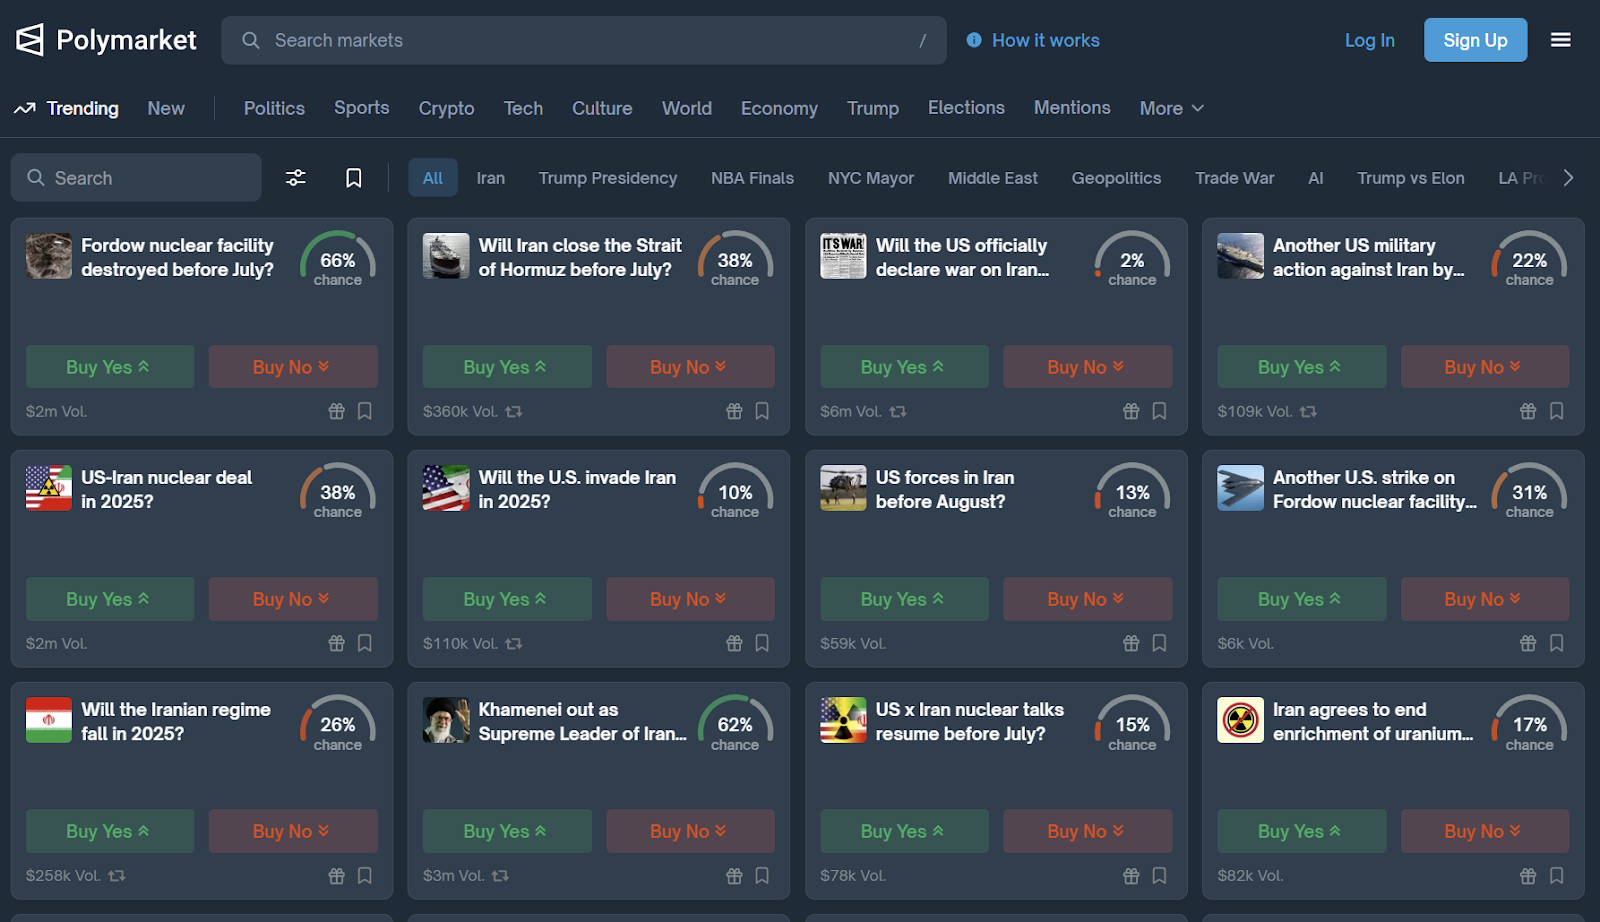
Task: Click repost icon next to $109k Vol.
Action: 1308,411
